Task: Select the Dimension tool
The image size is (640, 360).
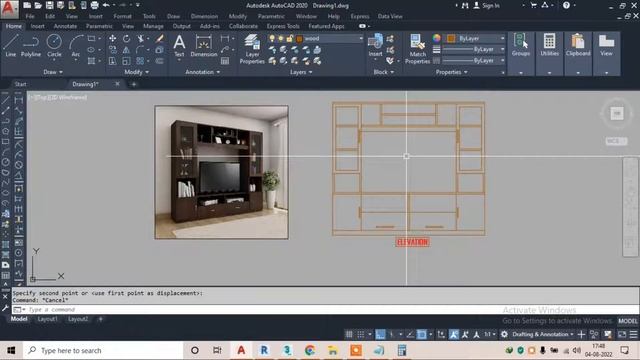Action: 204,45
